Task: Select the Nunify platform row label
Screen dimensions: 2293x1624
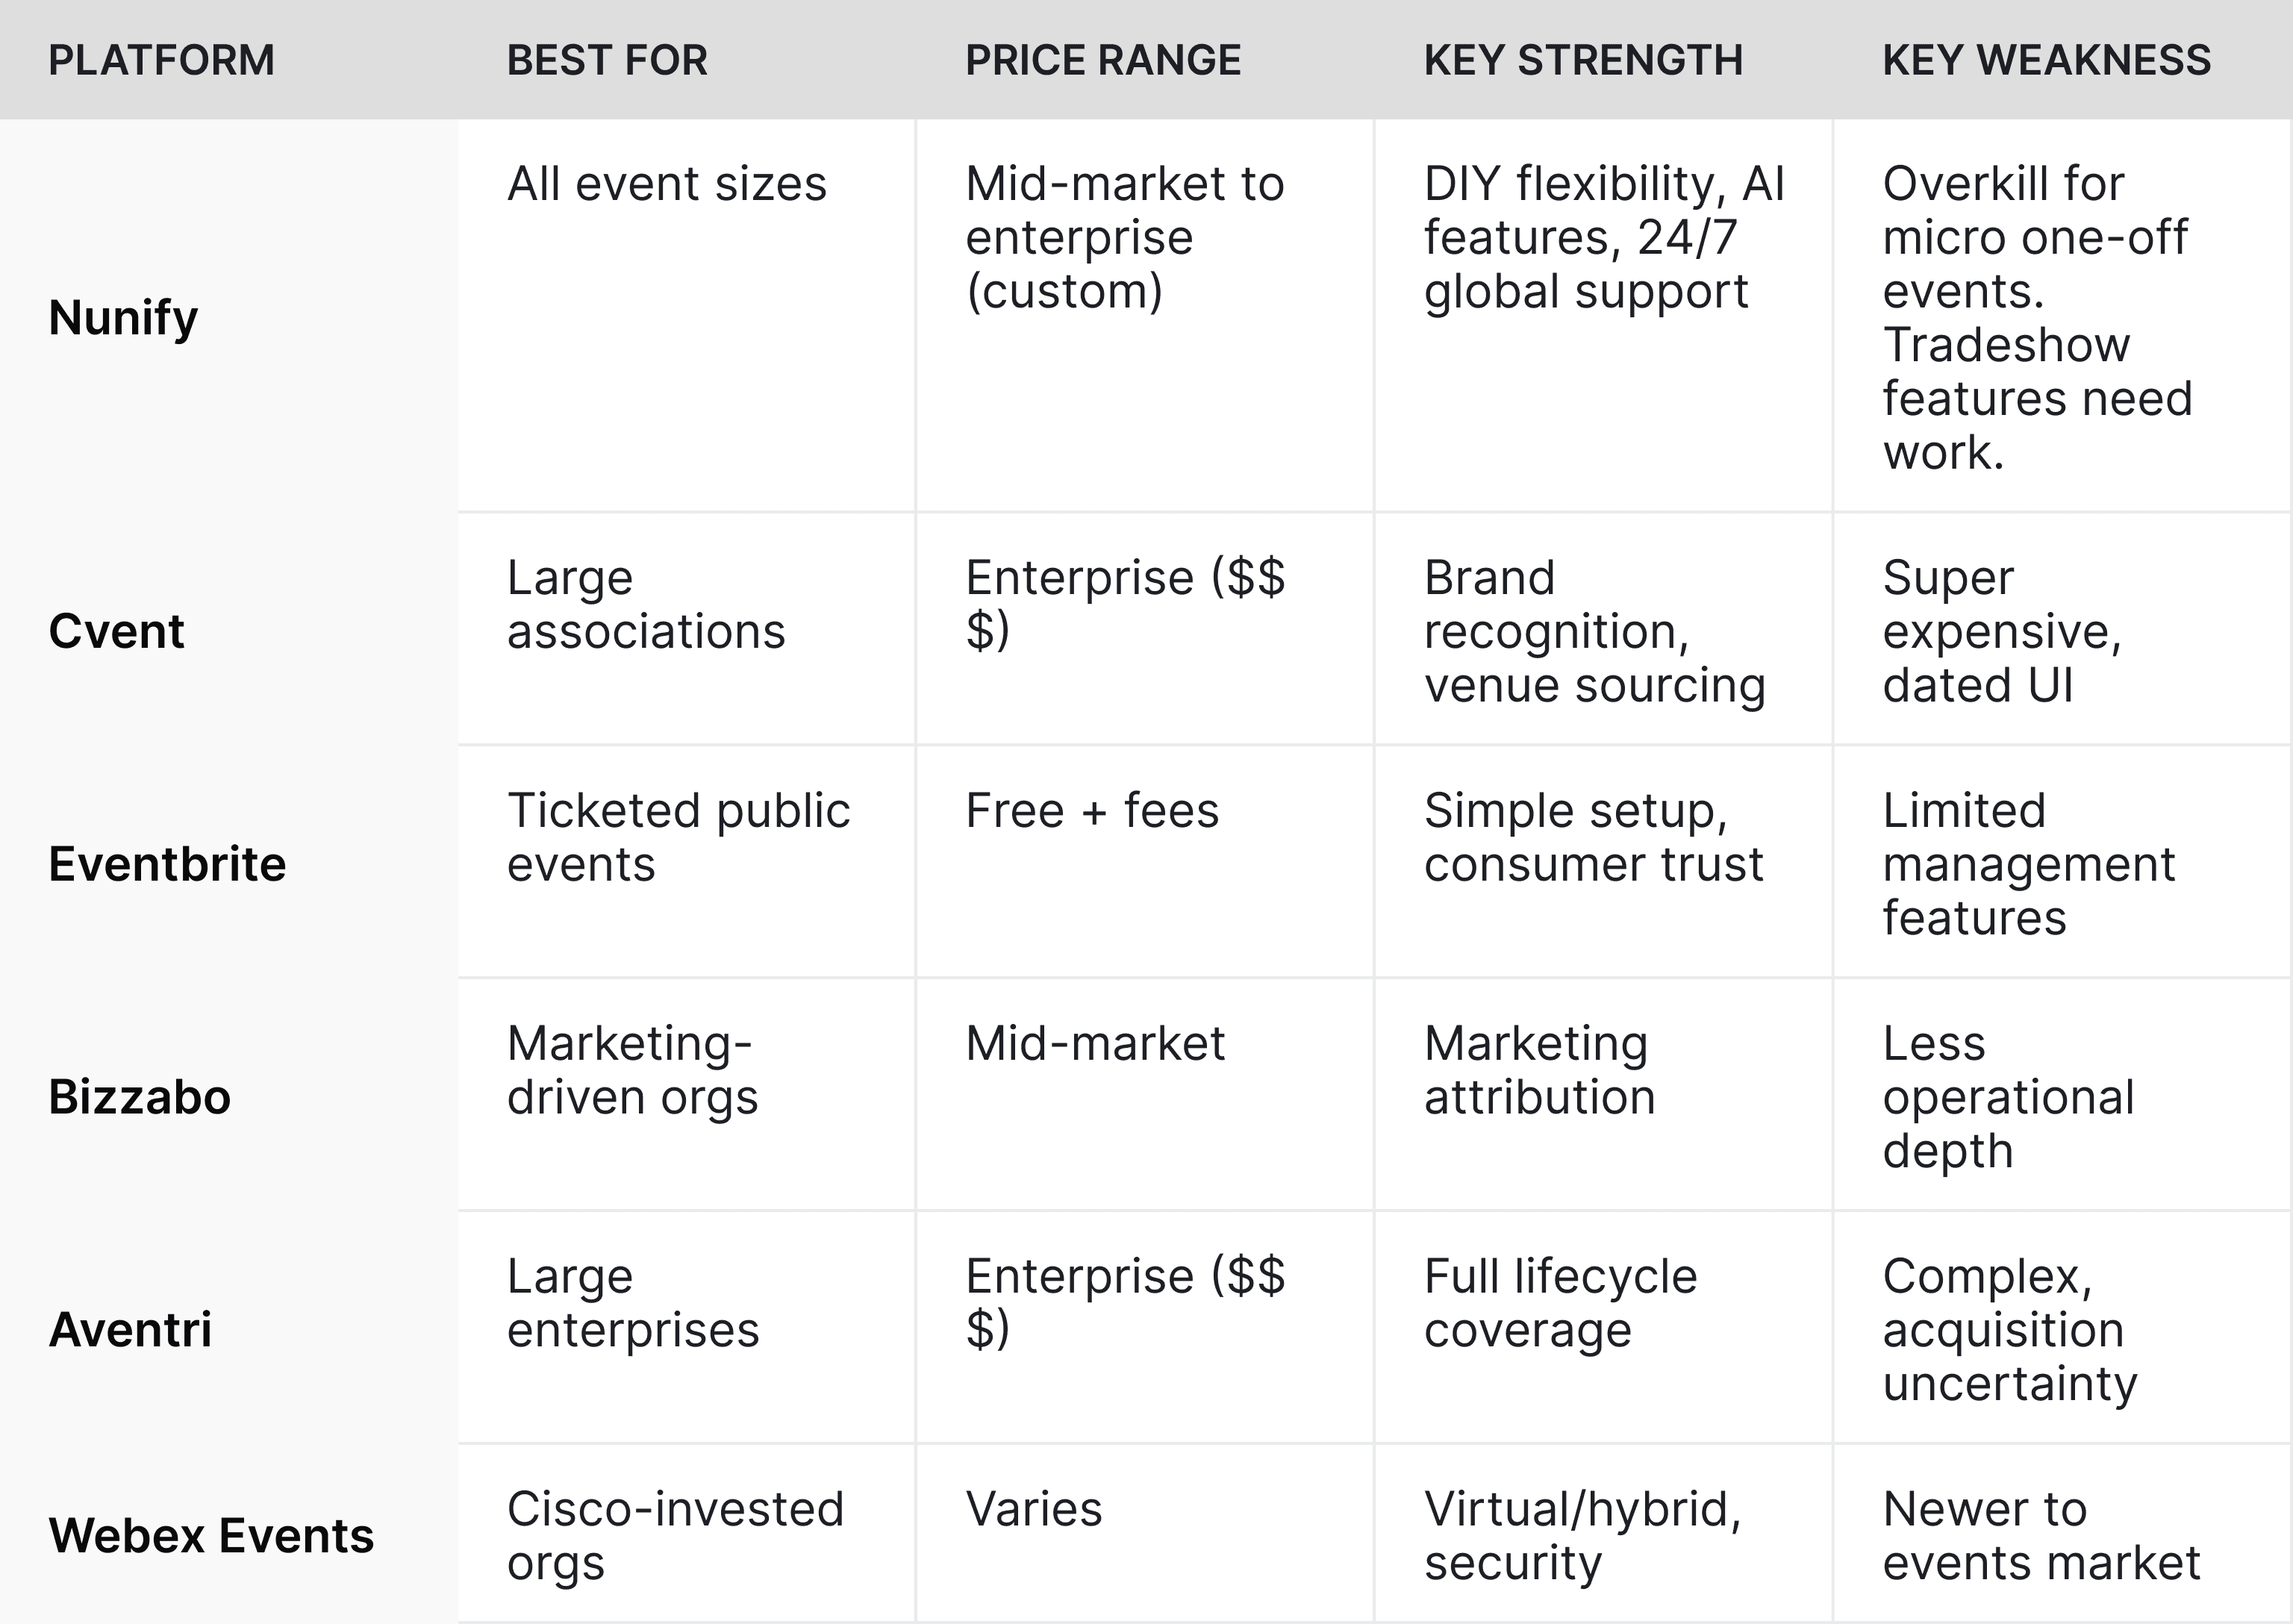Action: 123,318
